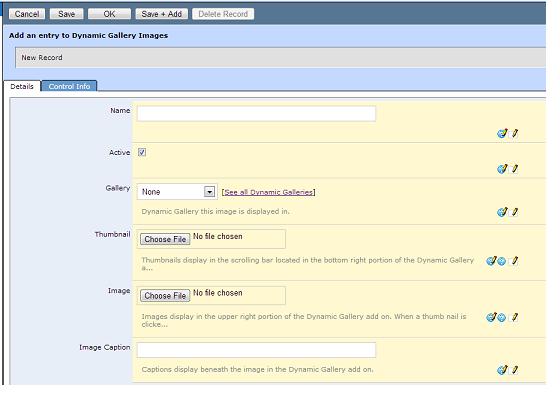The width and height of the screenshot is (560, 398).
Task: Click the globe-pencil icon in Image Caption row
Action: click(x=502, y=370)
